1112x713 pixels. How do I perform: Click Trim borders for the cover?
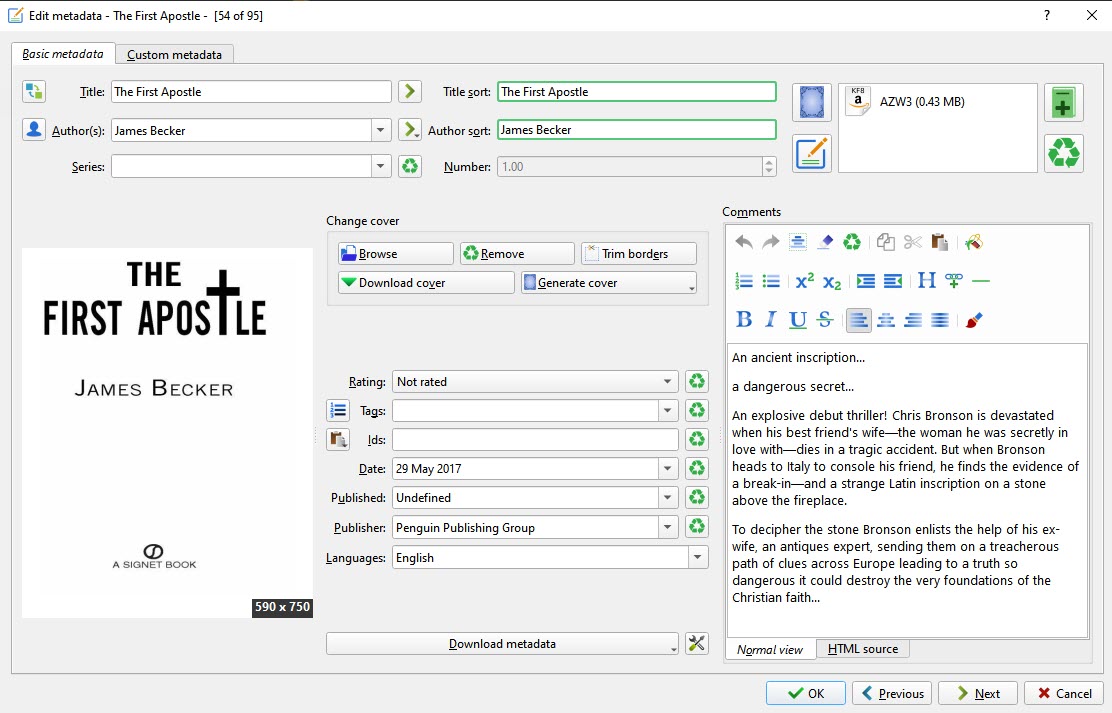pyautogui.click(x=638, y=253)
